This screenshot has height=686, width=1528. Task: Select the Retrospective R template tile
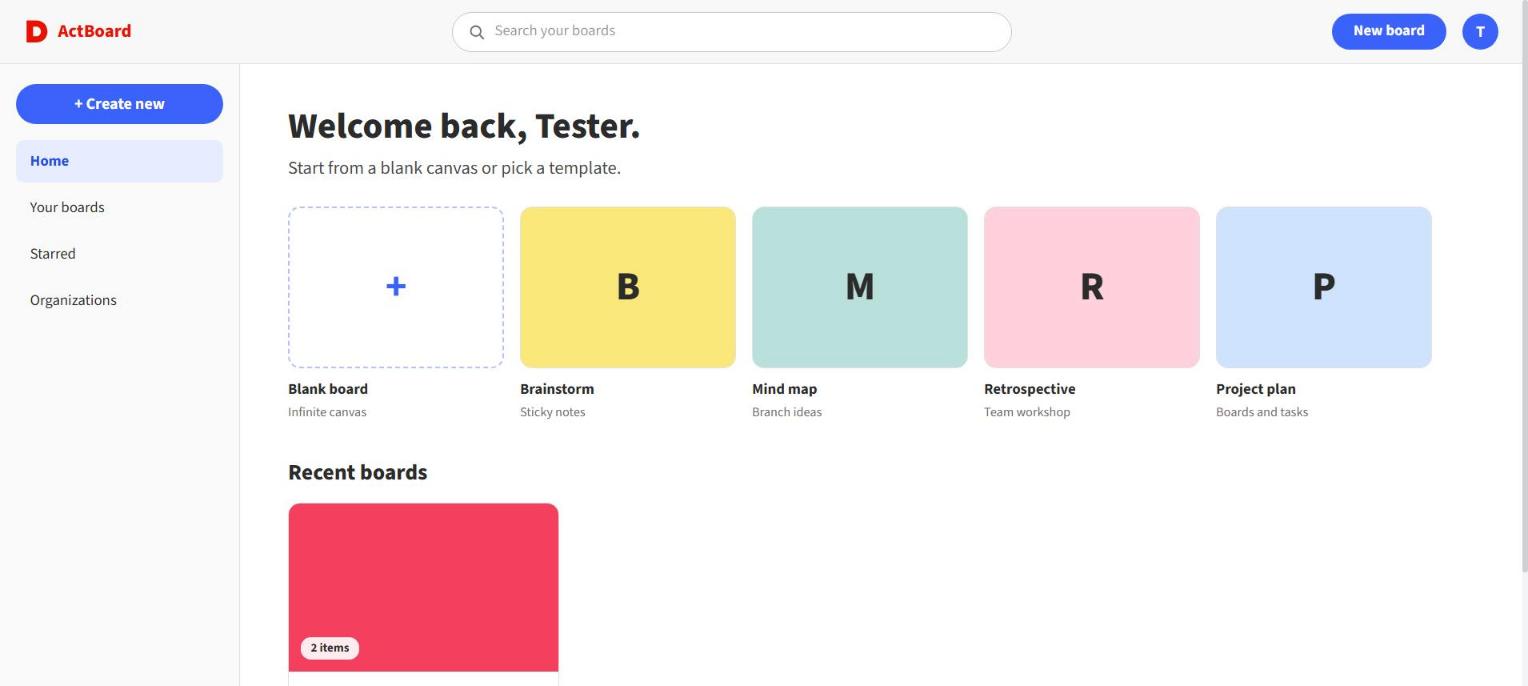point(1092,287)
